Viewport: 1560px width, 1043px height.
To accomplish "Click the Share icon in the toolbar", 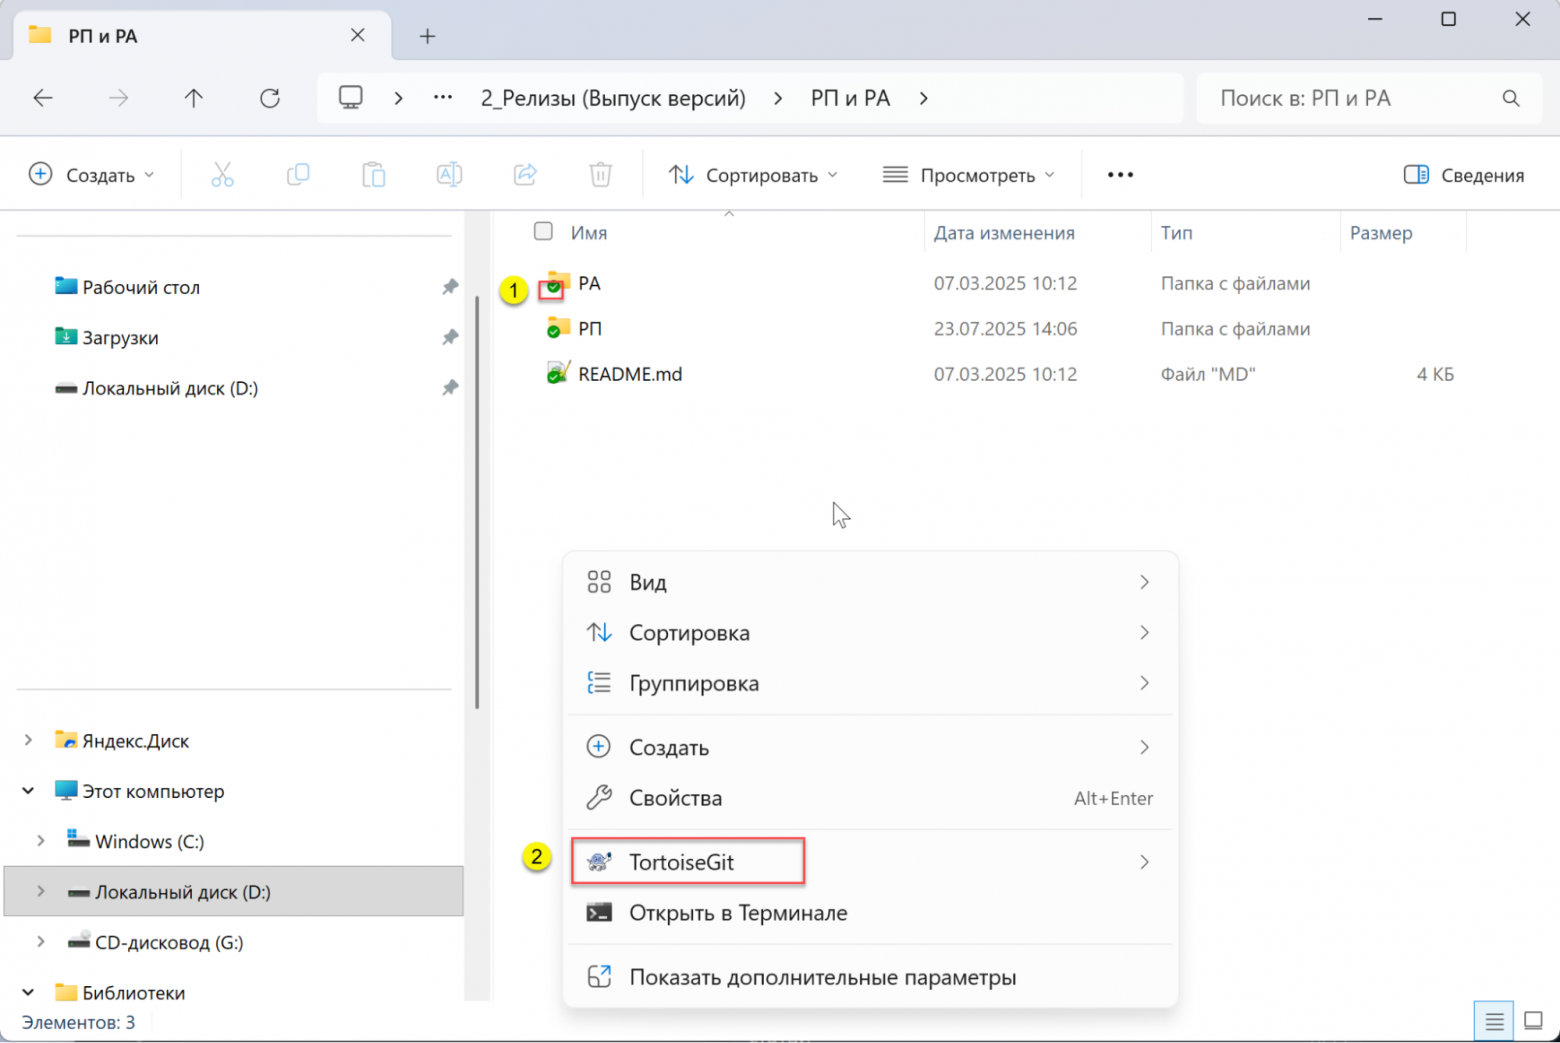I will (x=524, y=174).
